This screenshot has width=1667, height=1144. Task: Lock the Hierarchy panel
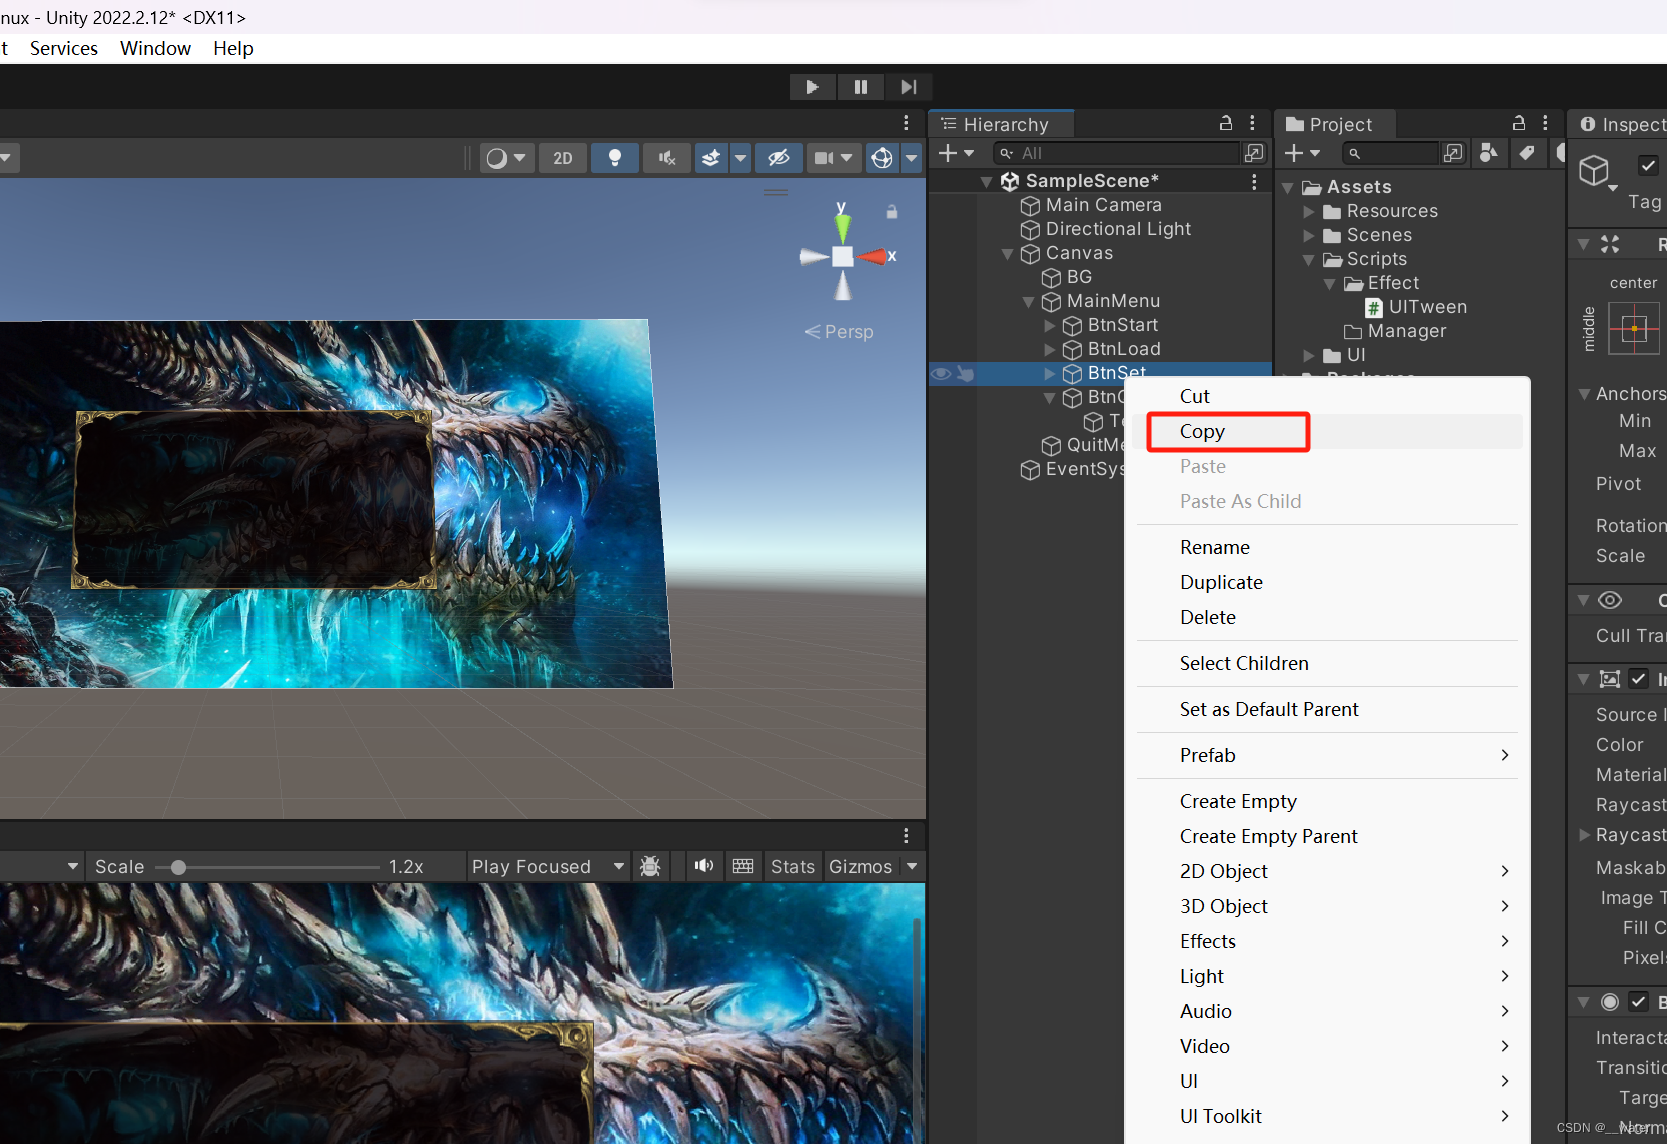click(1226, 123)
